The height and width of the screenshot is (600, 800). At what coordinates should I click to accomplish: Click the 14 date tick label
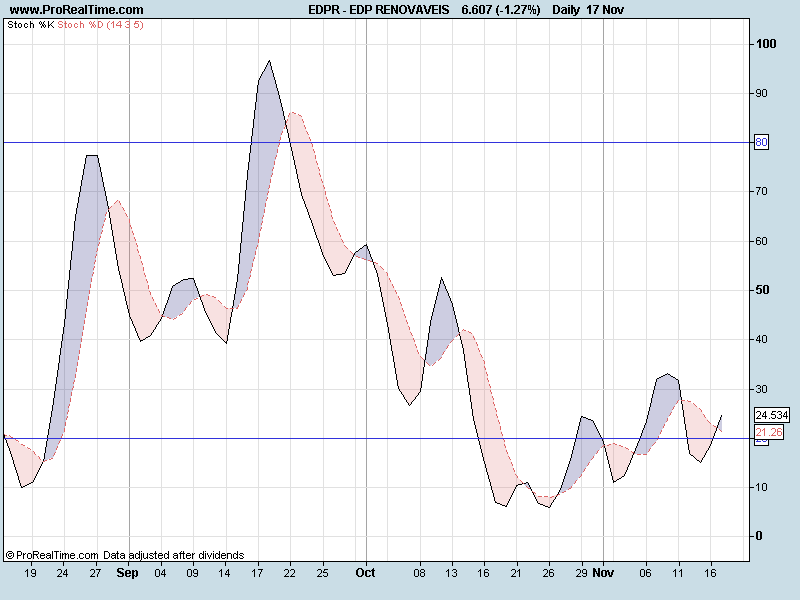(x=224, y=573)
